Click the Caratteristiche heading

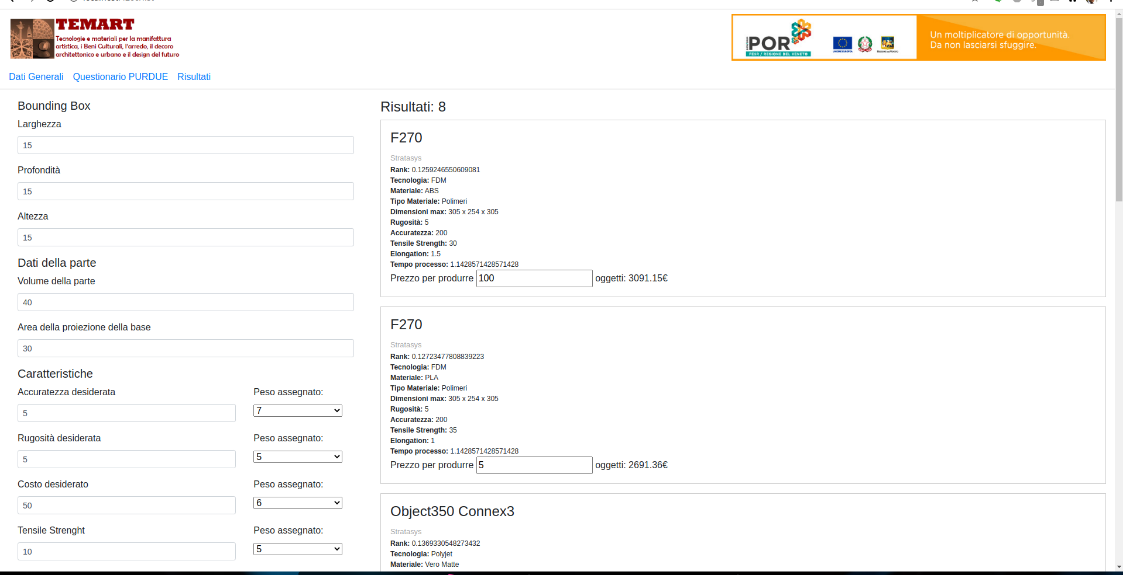[55, 373]
